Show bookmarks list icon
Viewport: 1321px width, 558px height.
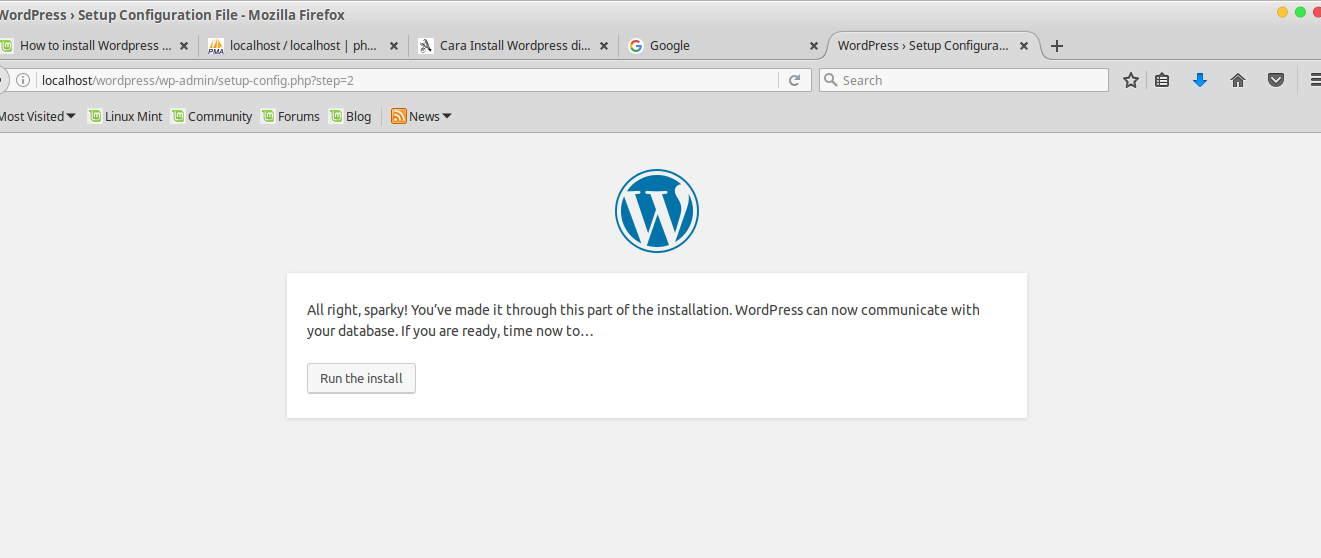(x=1162, y=80)
